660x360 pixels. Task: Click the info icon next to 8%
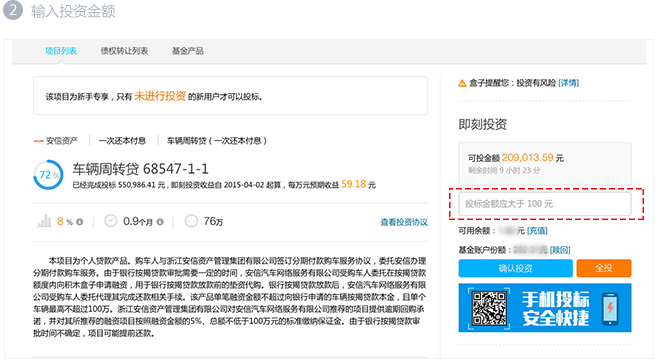(80, 222)
